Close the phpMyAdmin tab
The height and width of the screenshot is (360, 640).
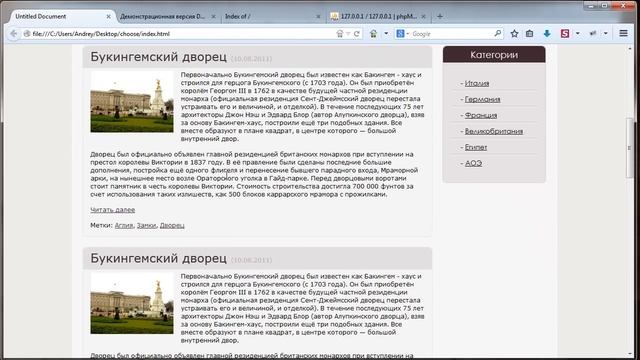click(x=423, y=17)
